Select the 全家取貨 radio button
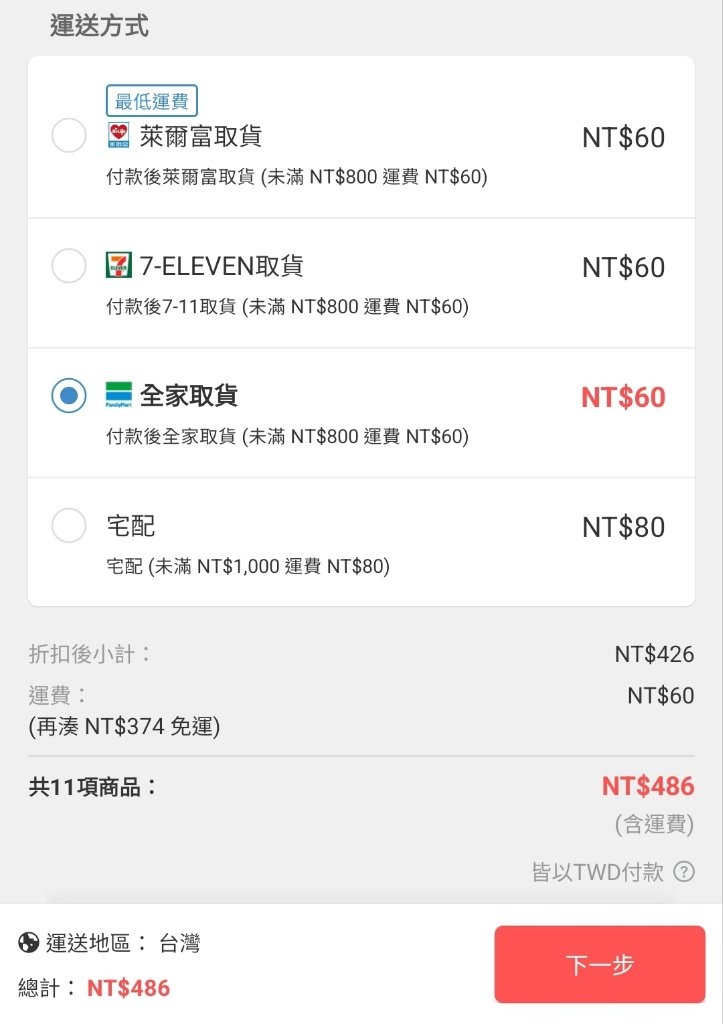The width and height of the screenshot is (723, 1024). point(69,395)
